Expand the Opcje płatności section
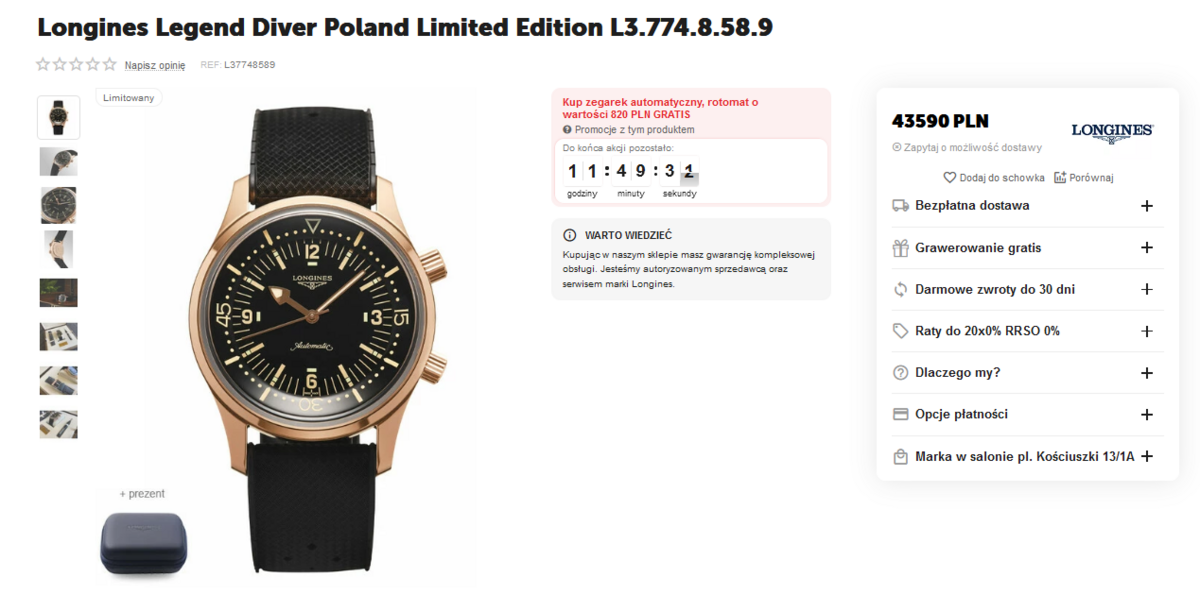 [x=1147, y=414]
